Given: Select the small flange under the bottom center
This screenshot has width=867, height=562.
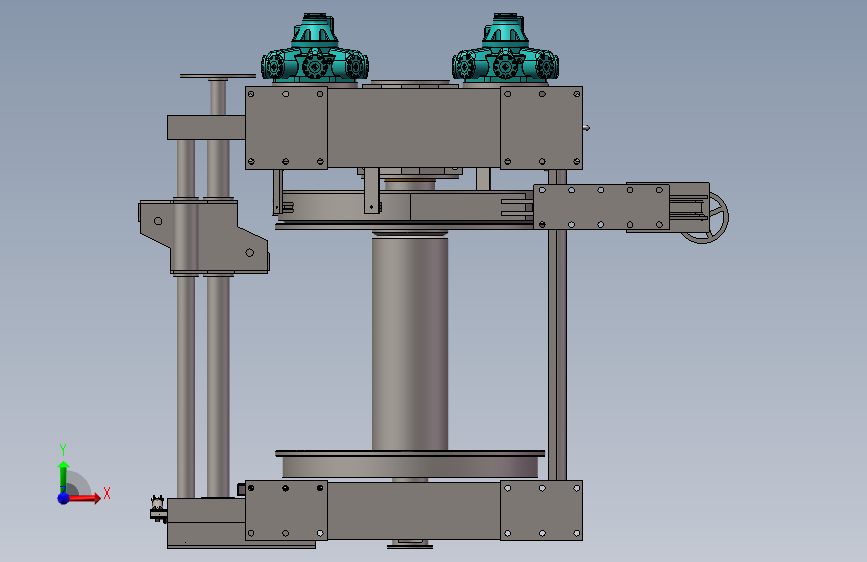Looking at the screenshot, I should [410, 545].
